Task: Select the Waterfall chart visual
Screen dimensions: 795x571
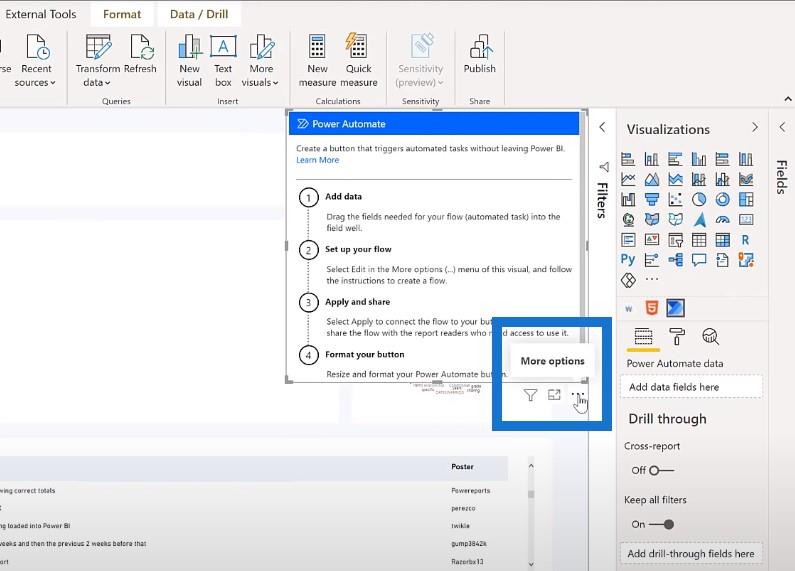Action: [628, 199]
